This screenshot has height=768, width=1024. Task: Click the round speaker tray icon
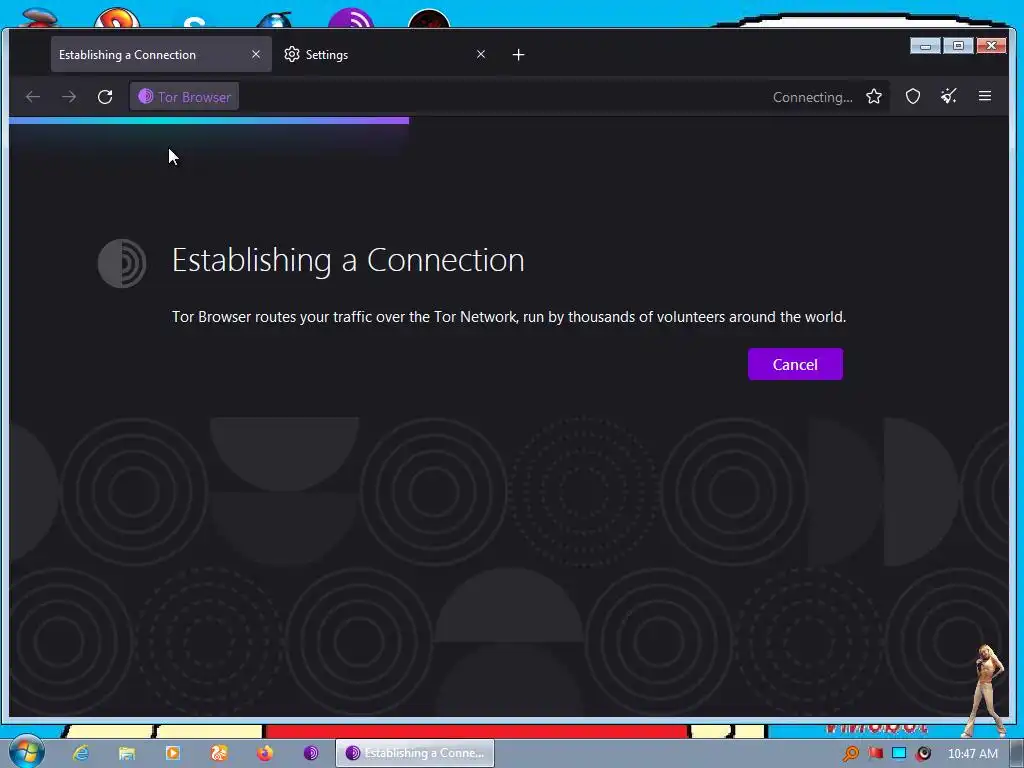point(923,754)
